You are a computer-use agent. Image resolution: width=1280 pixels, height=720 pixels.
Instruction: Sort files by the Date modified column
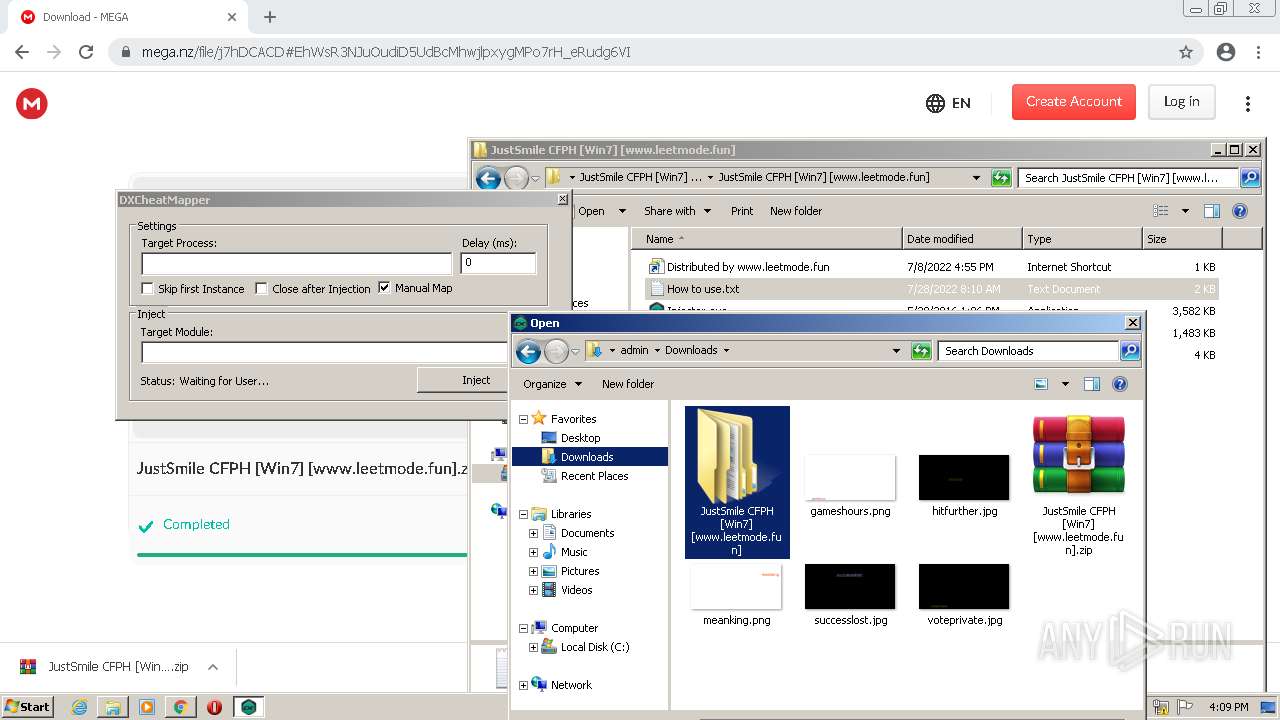coord(962,239)
